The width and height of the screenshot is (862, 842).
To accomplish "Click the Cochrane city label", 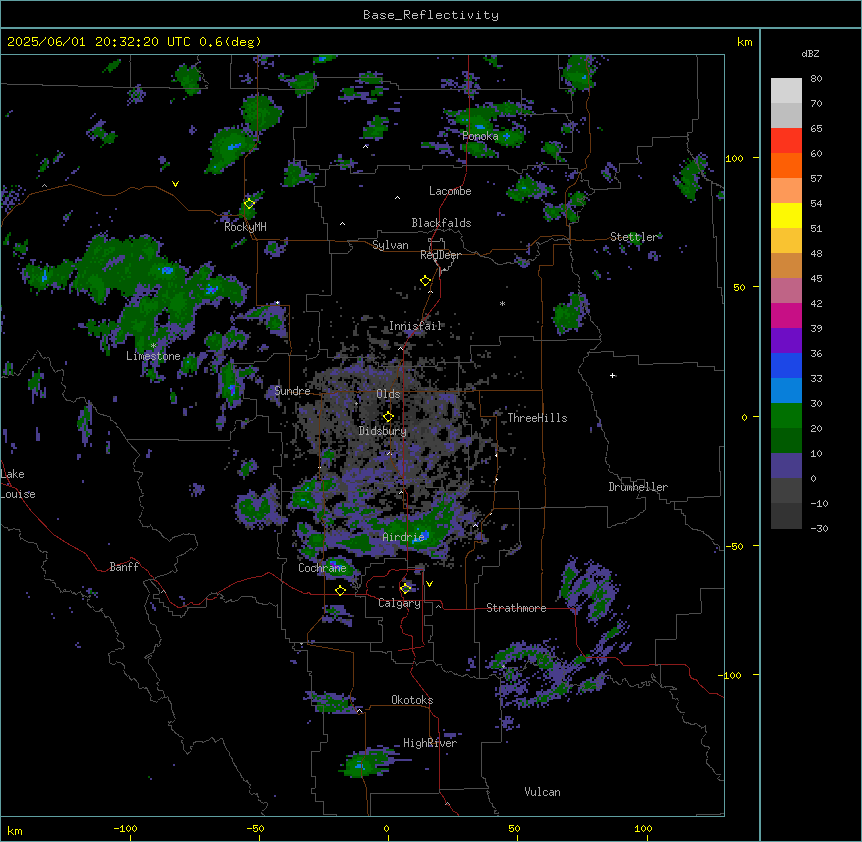I will pos(322,568).
